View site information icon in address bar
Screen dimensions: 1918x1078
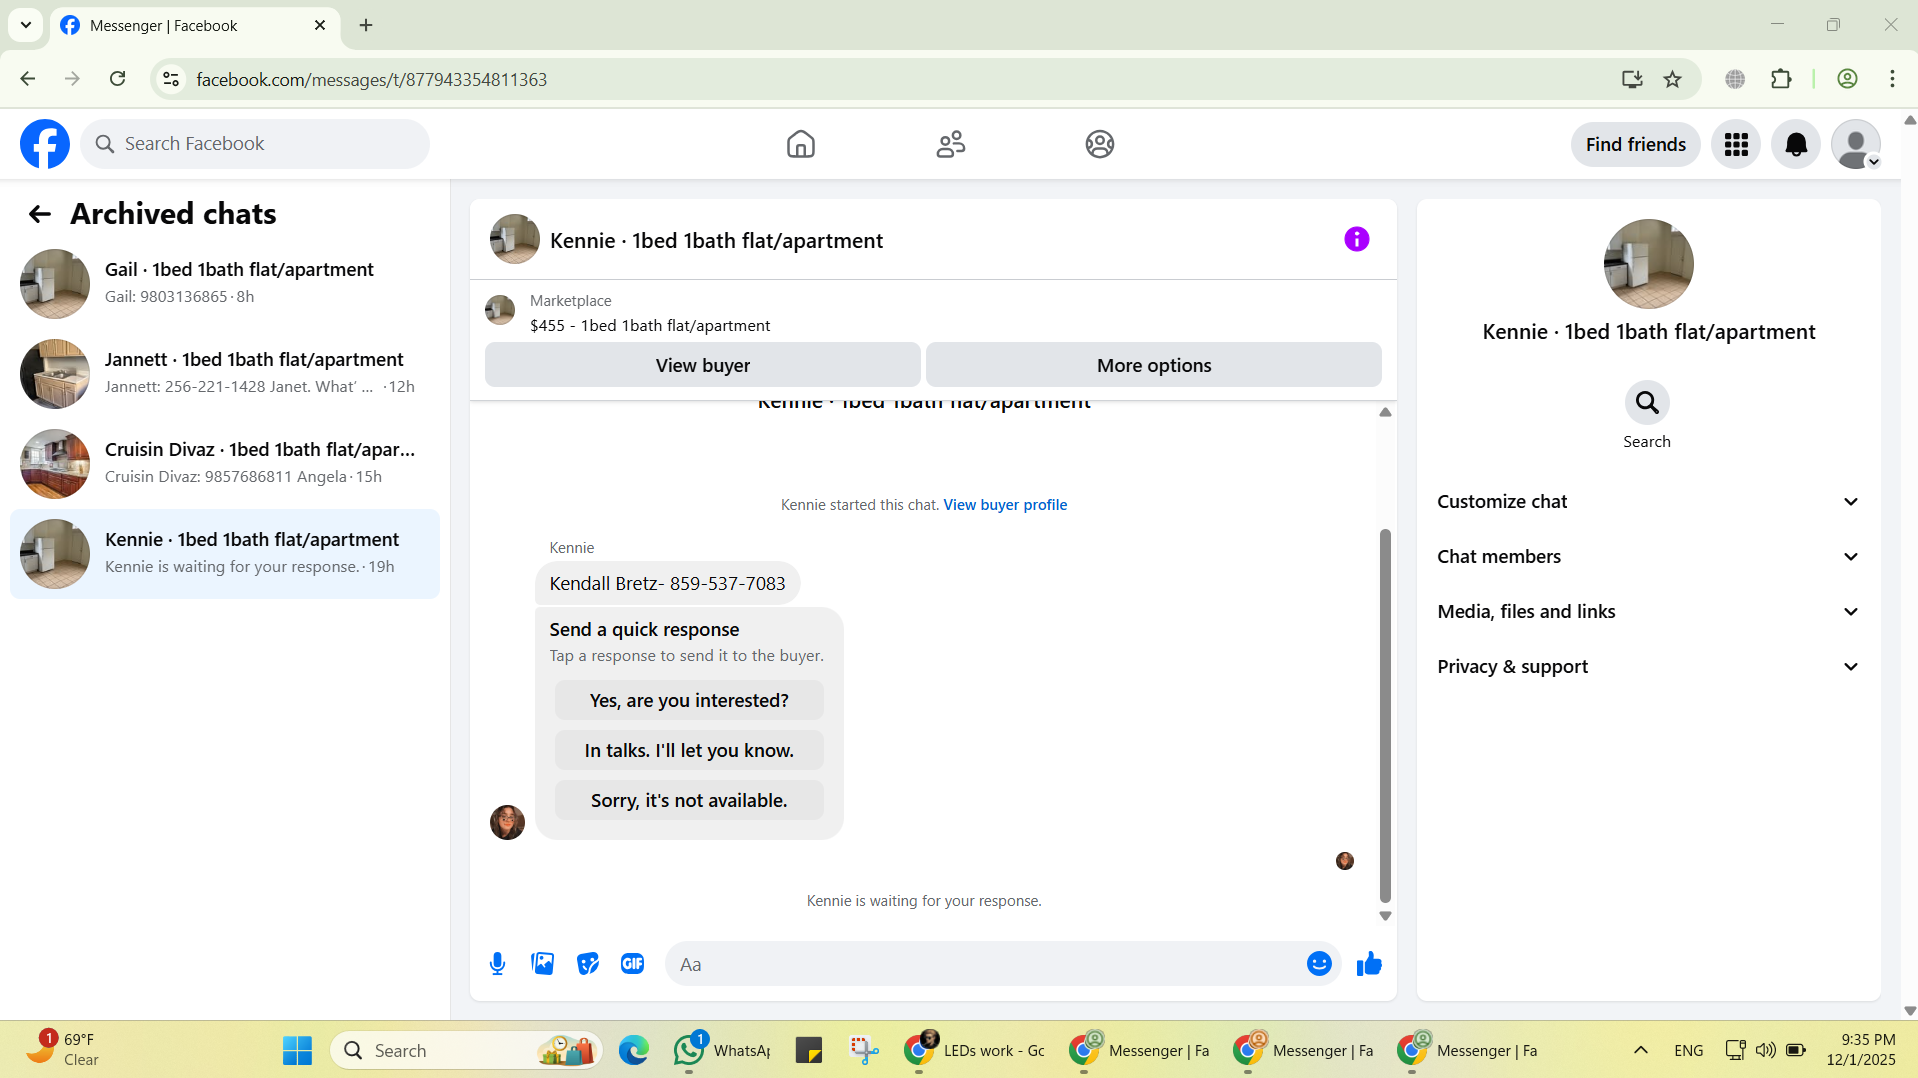[171, 79]
